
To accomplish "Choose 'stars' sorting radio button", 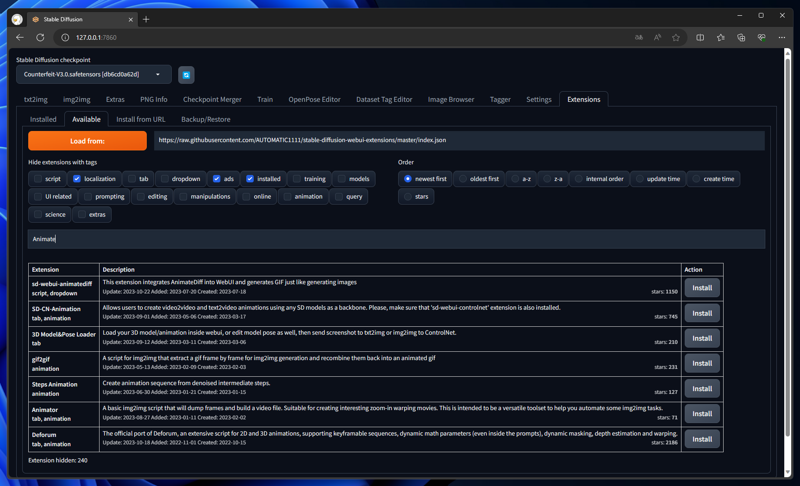I will coord(407,197).
